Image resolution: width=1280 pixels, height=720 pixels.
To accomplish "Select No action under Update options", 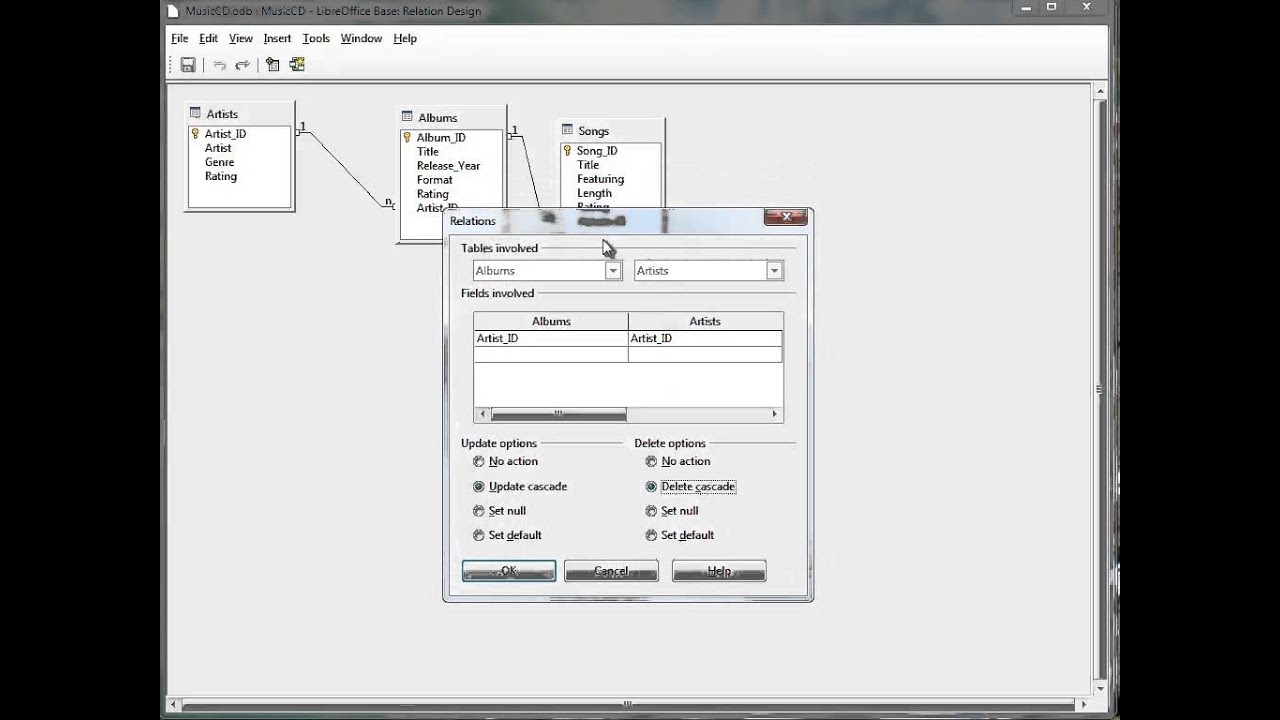I will click(x=478, y=462).
